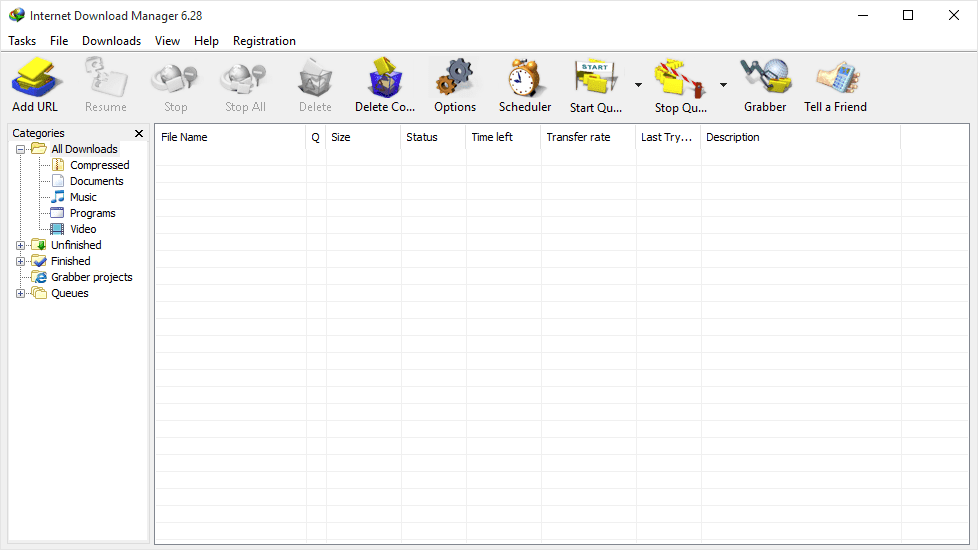Screen dimensions: 978x550
Task: Open the Start Queue dropdown arrow
Action: tap(638, 85)
